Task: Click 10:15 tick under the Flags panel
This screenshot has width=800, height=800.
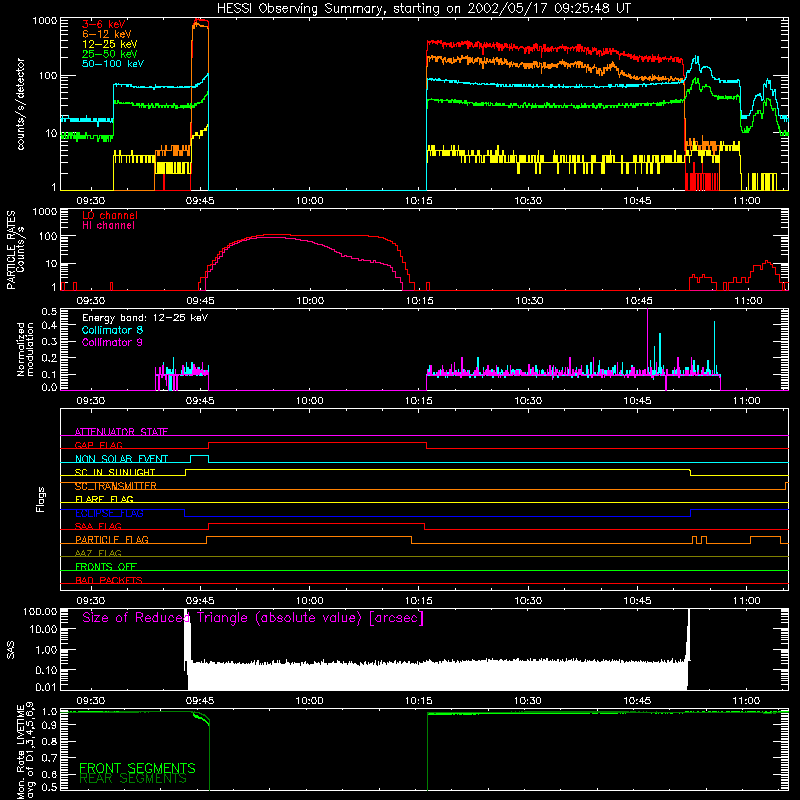Action: 419,601
